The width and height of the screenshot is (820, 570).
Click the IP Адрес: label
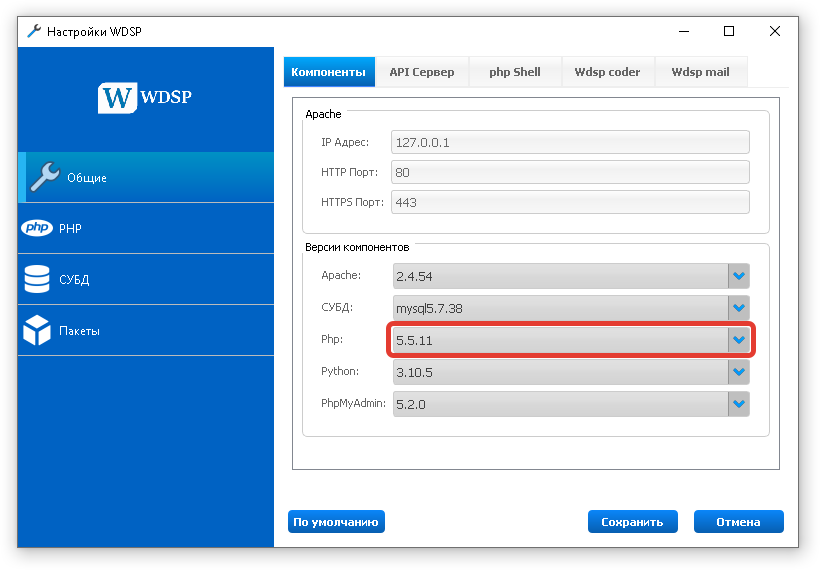(345, 142)
